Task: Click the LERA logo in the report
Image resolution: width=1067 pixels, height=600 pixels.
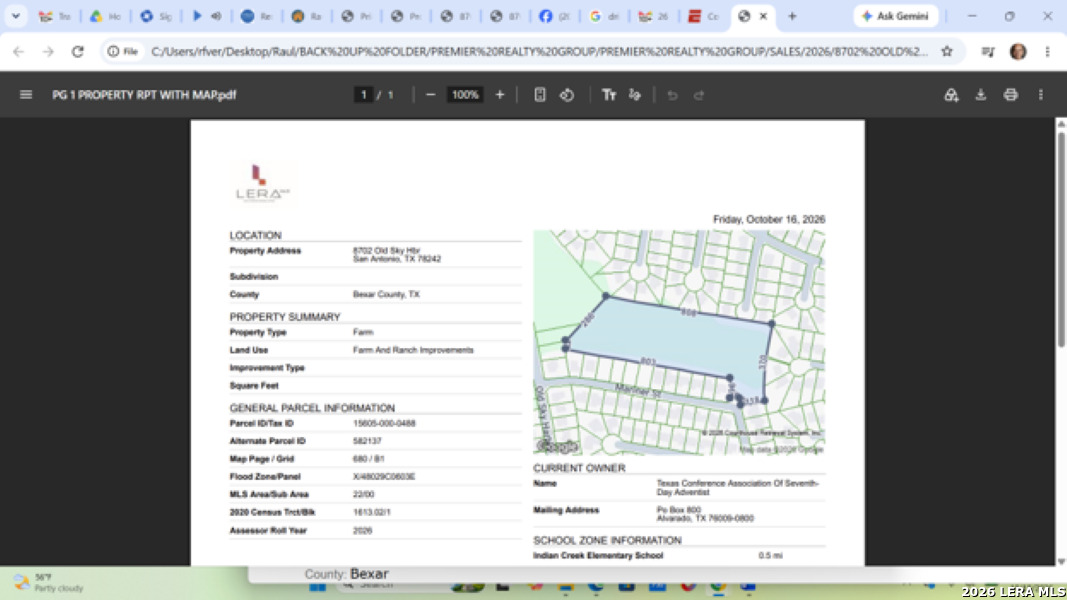Action: click(x=262, y=184)
